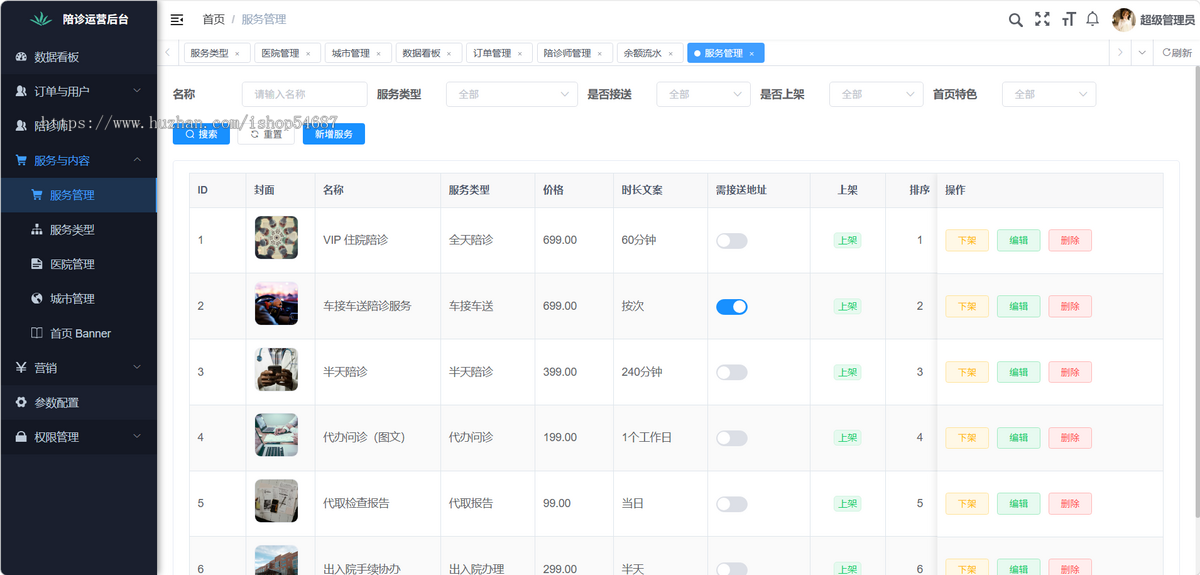Close the 数据看板 tab
This screenshot has height=575, width=1200.
(x=449, y=54)
